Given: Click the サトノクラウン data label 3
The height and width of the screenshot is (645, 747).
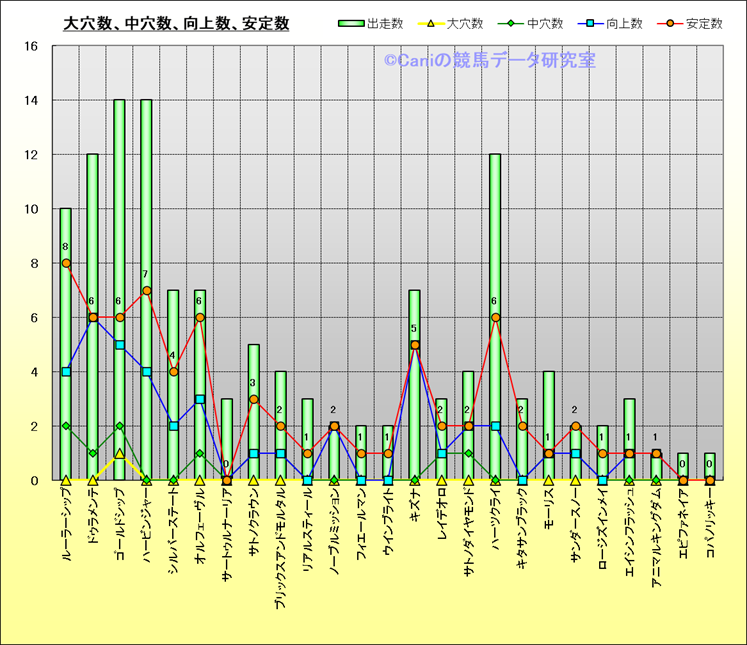Looking at the screenshot, I should (x=253, y=383).
